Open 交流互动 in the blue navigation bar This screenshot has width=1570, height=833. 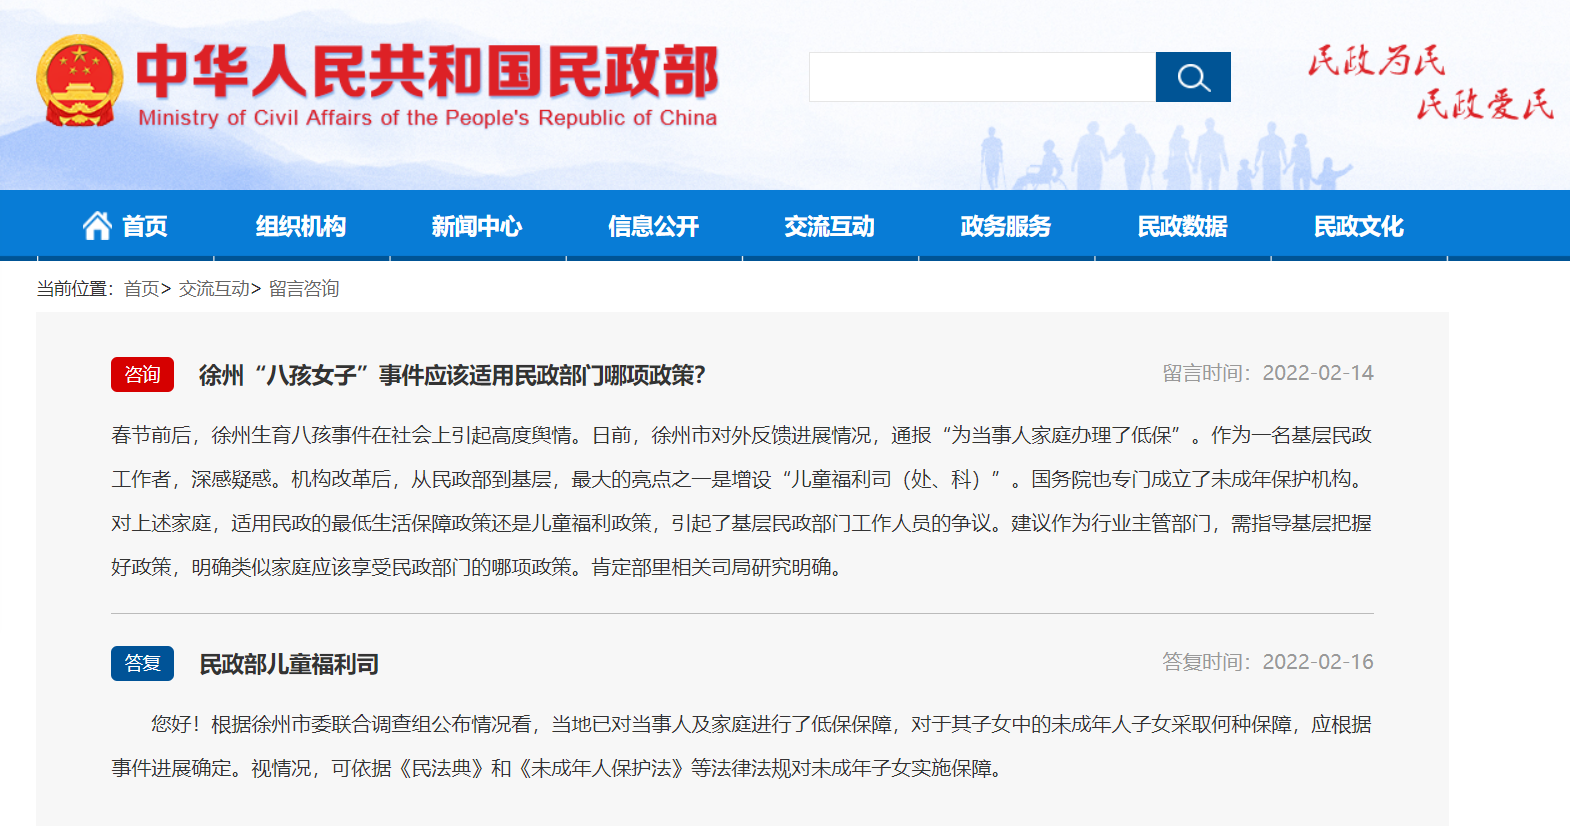[829, 226]
